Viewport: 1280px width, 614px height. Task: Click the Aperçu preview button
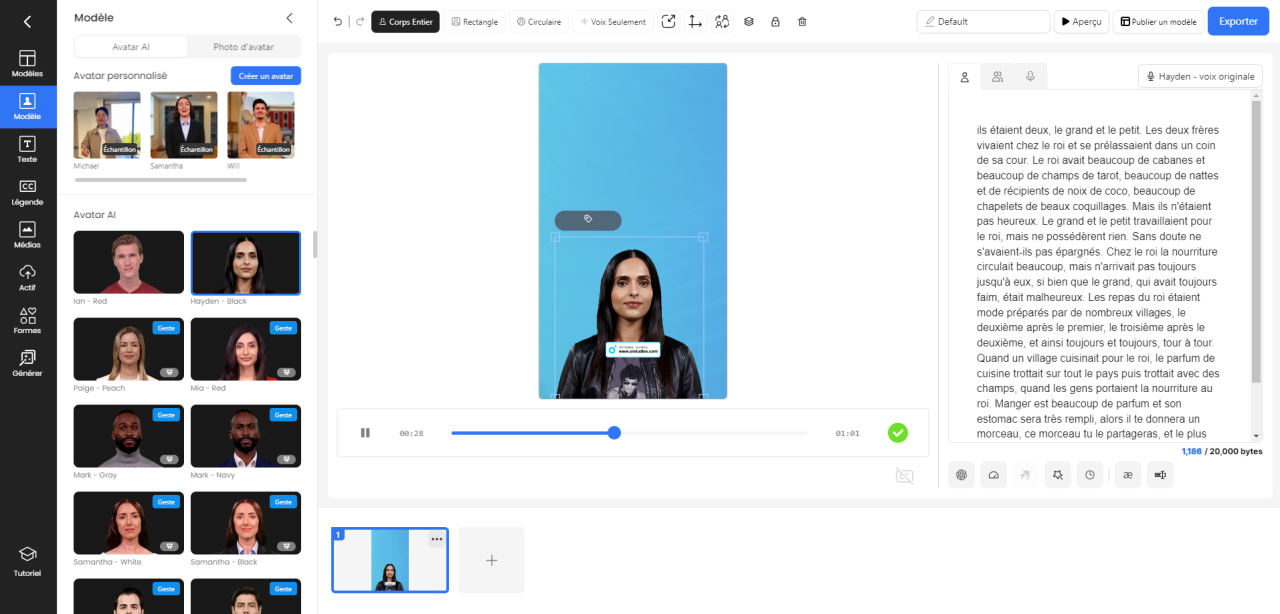pyautogui.click(x=1081, y=21)
